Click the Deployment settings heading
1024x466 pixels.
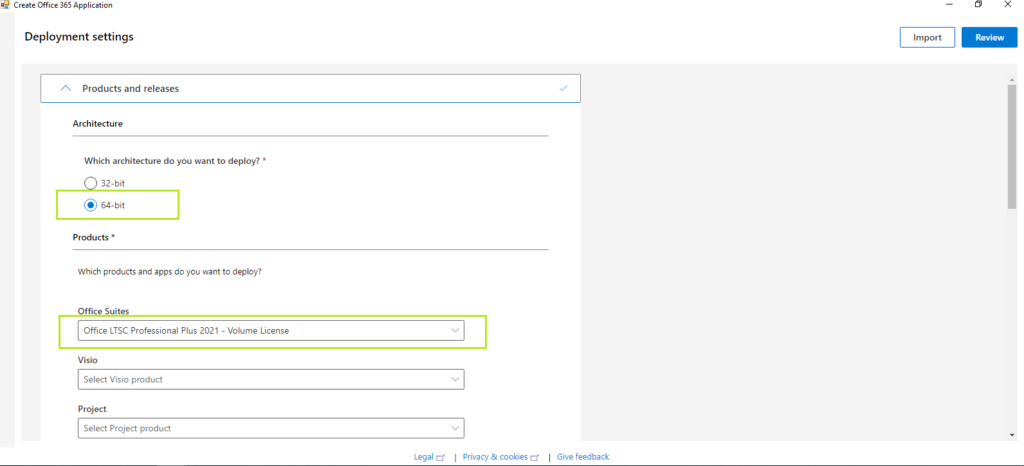pyautogui.click(x=79, y=37)
